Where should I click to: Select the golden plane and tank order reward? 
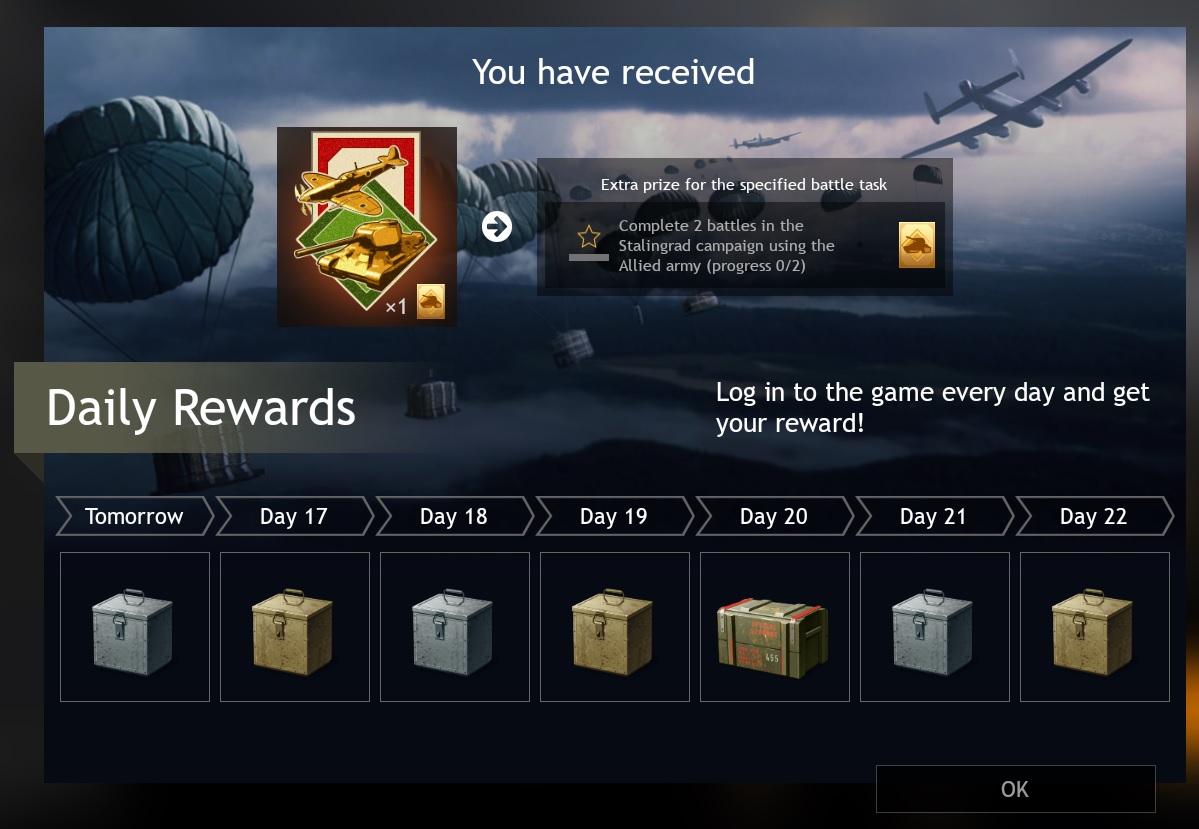(x=366, y=226)
